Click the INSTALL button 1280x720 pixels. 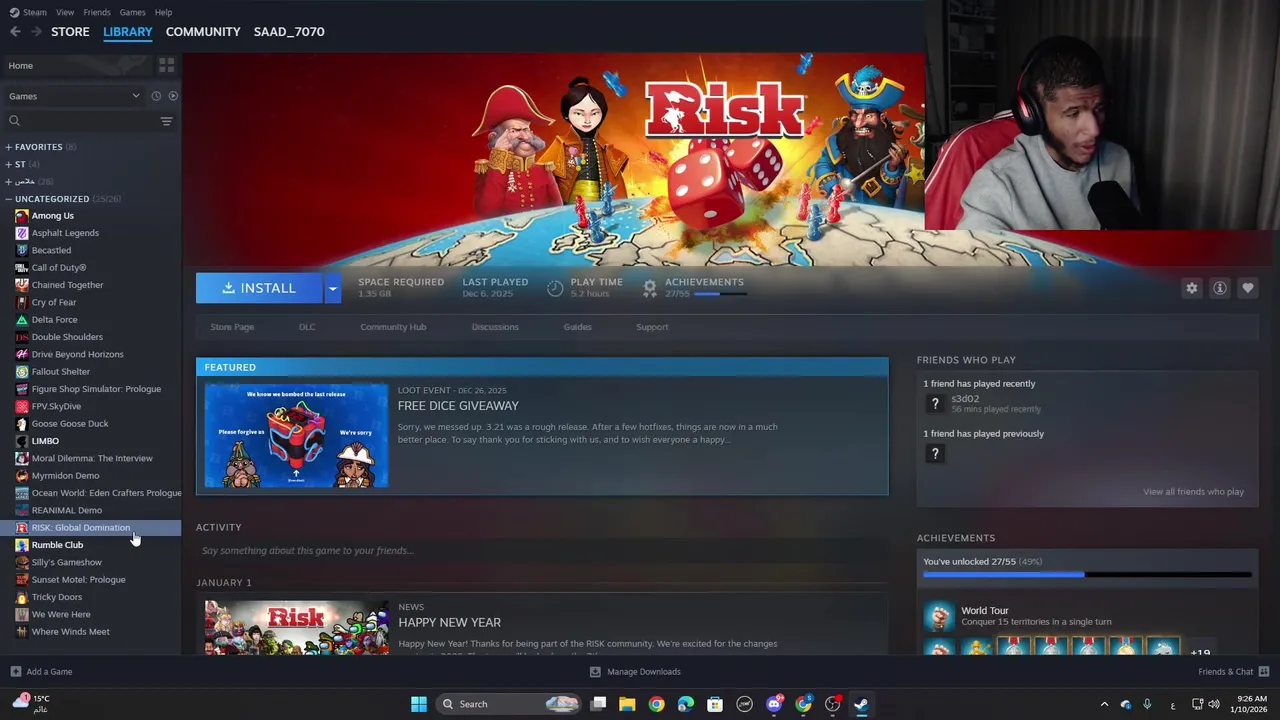(259, 288)
